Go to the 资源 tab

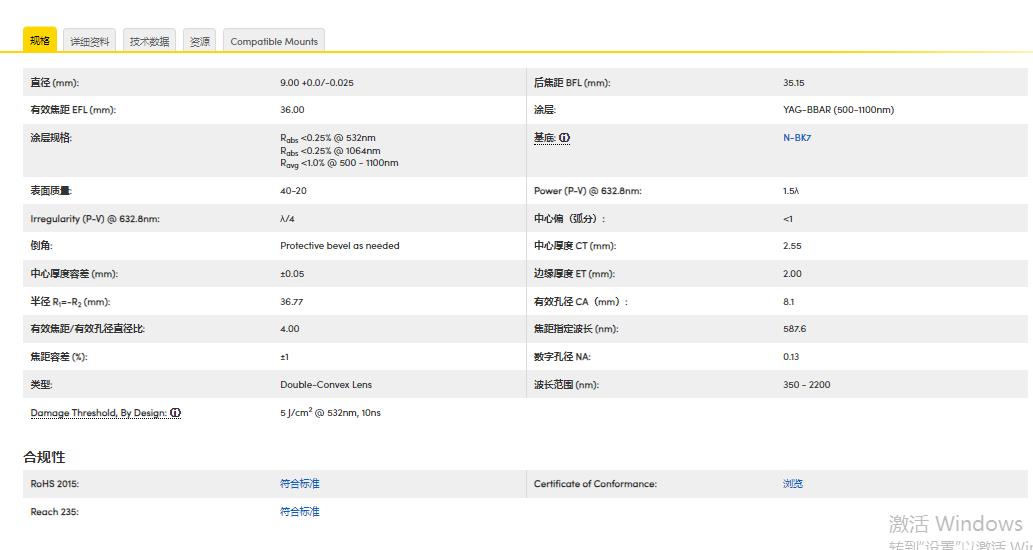point(200,42)
